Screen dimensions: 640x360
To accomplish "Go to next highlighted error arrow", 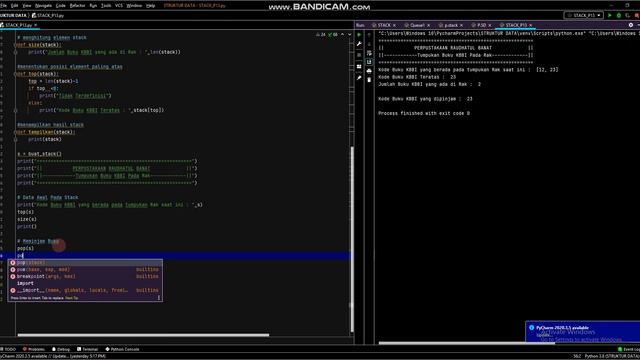I will coord(349,35).
